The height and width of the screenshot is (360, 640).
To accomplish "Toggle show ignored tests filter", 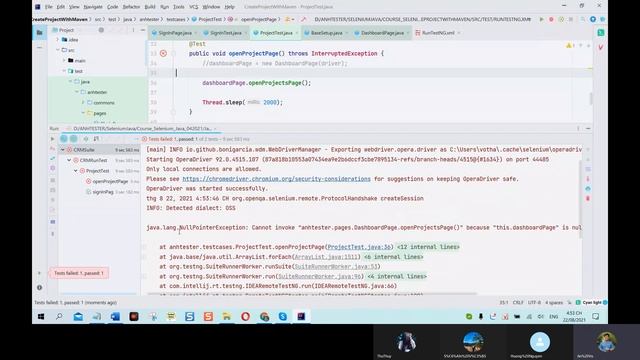I will (73, 139).
